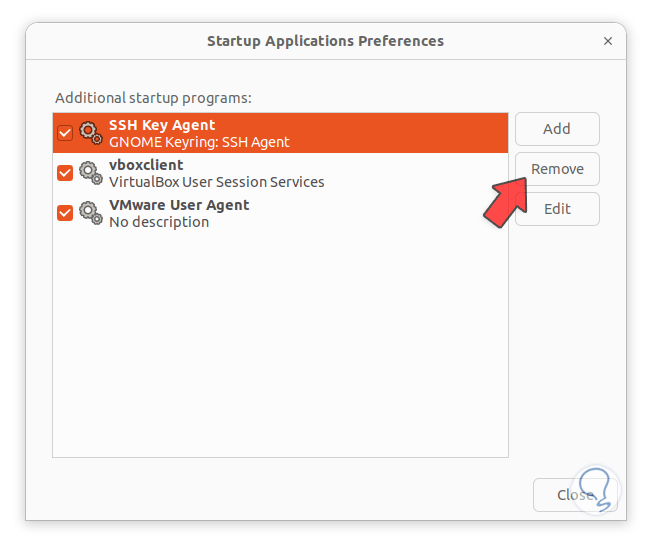Open the Edit button for selected entry
Viewport: 652px width, 549px height.
557,209
